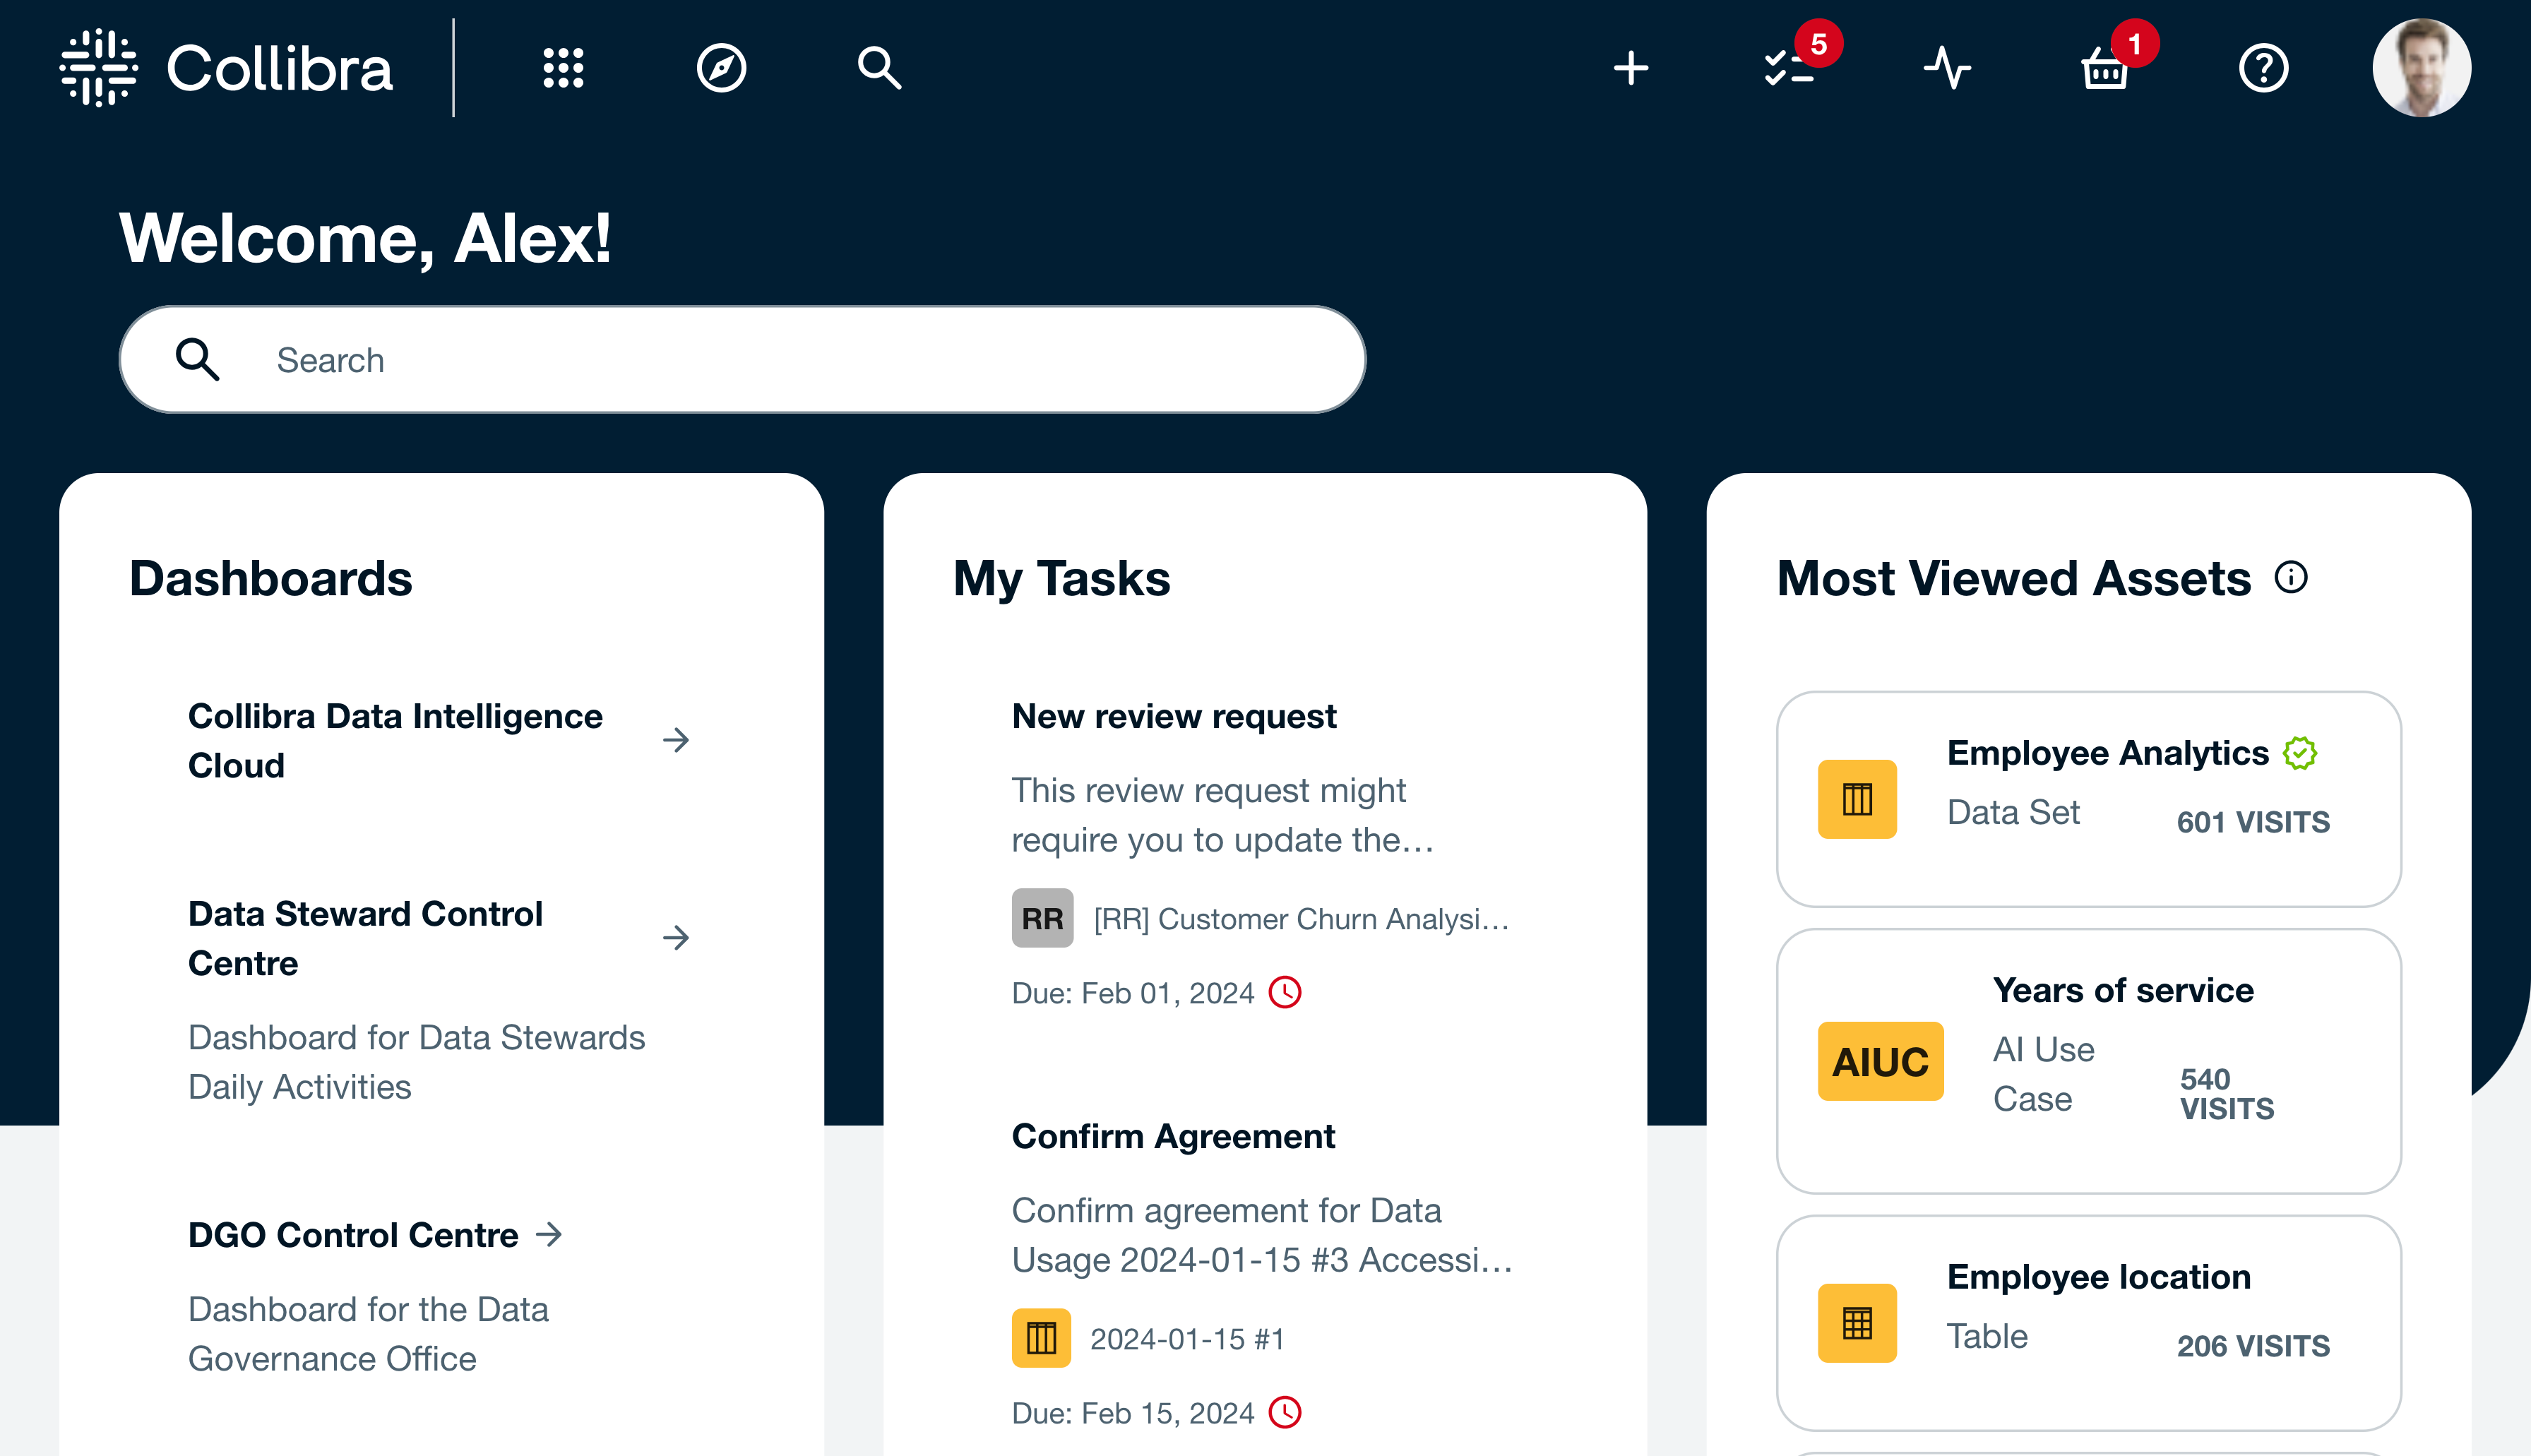Click the Most Viewed Assets info icon

pyautogui.click(x=2291, y=577)
